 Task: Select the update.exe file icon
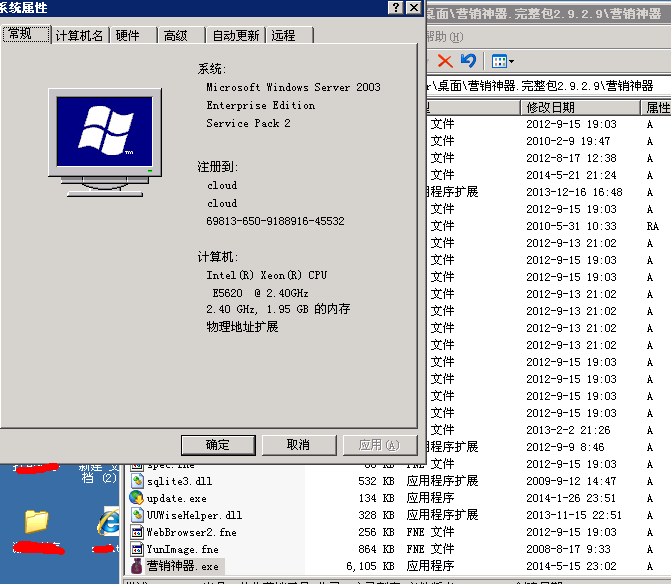click(137, 498)
